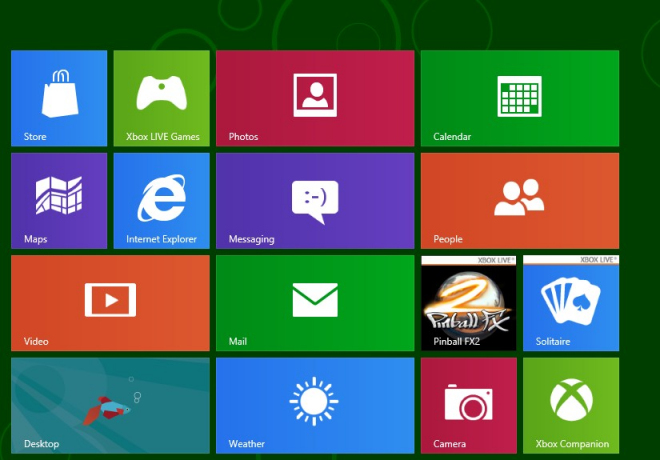Viewport: 660px width, 460px height.
Task: Launch the Maps tile
Action: pos(59,201)
